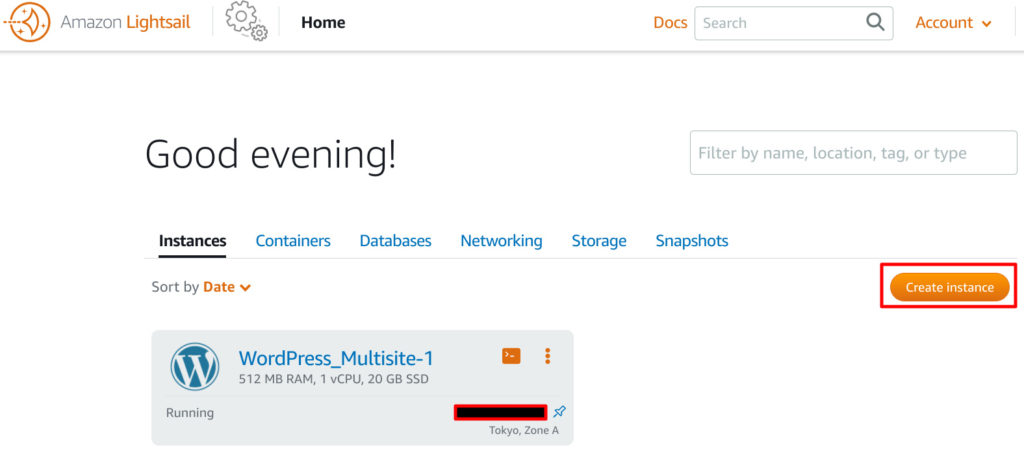Click the Amazon Lightsail brand text
1024x456 pixels.
pos(125,23)
